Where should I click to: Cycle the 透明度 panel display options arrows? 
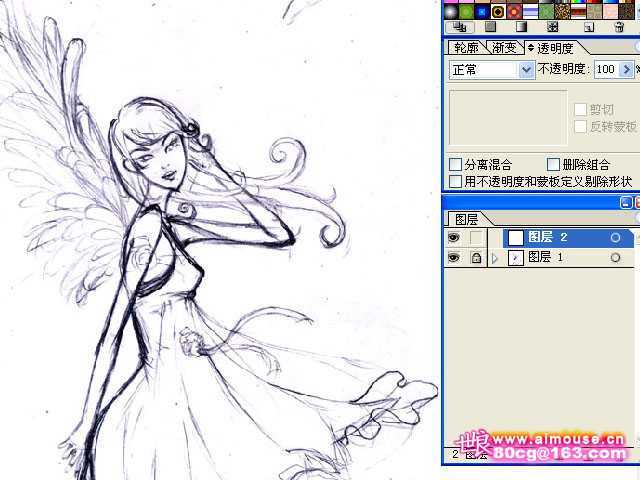531,48
